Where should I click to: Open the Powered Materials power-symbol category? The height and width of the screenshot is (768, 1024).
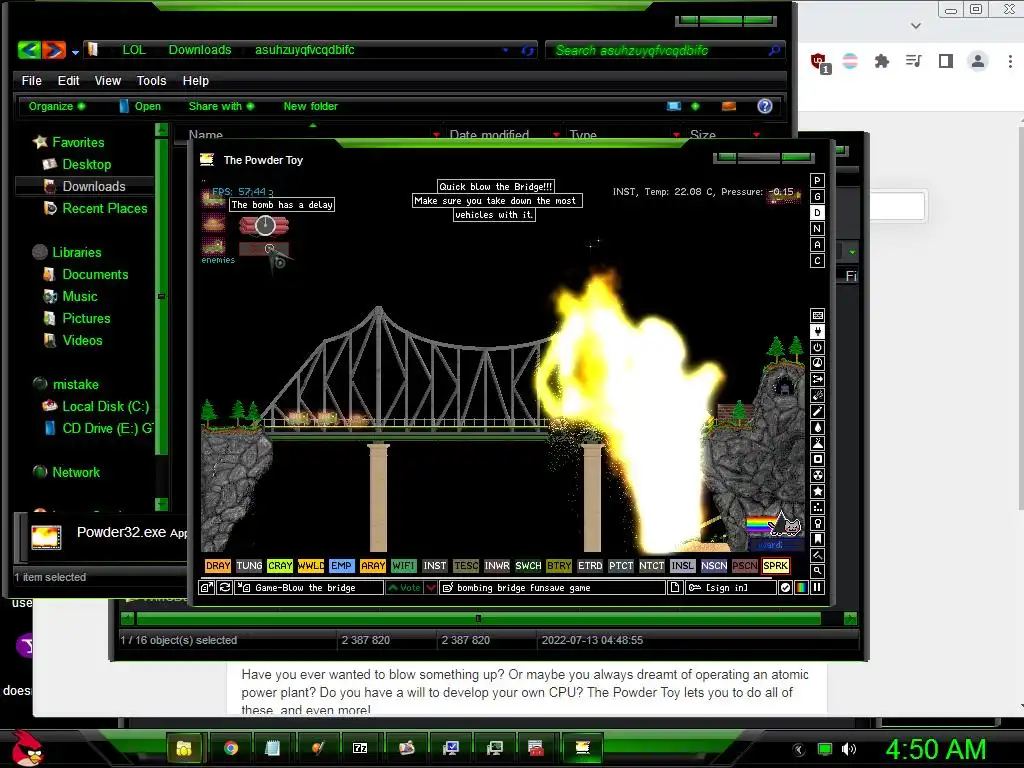click(x=817, y=347)
